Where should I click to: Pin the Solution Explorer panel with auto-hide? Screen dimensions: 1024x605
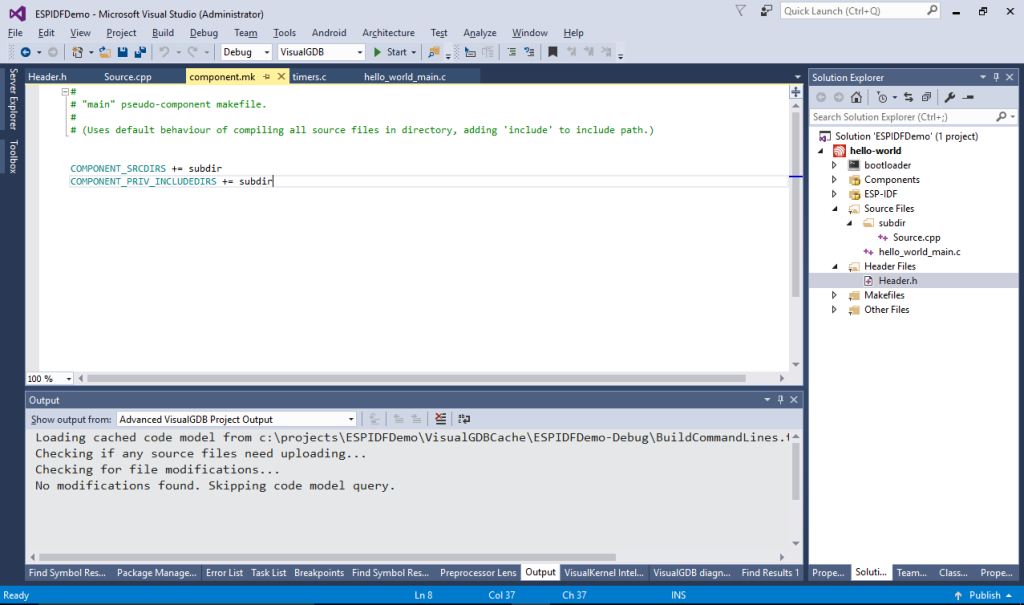coord(996,77)
